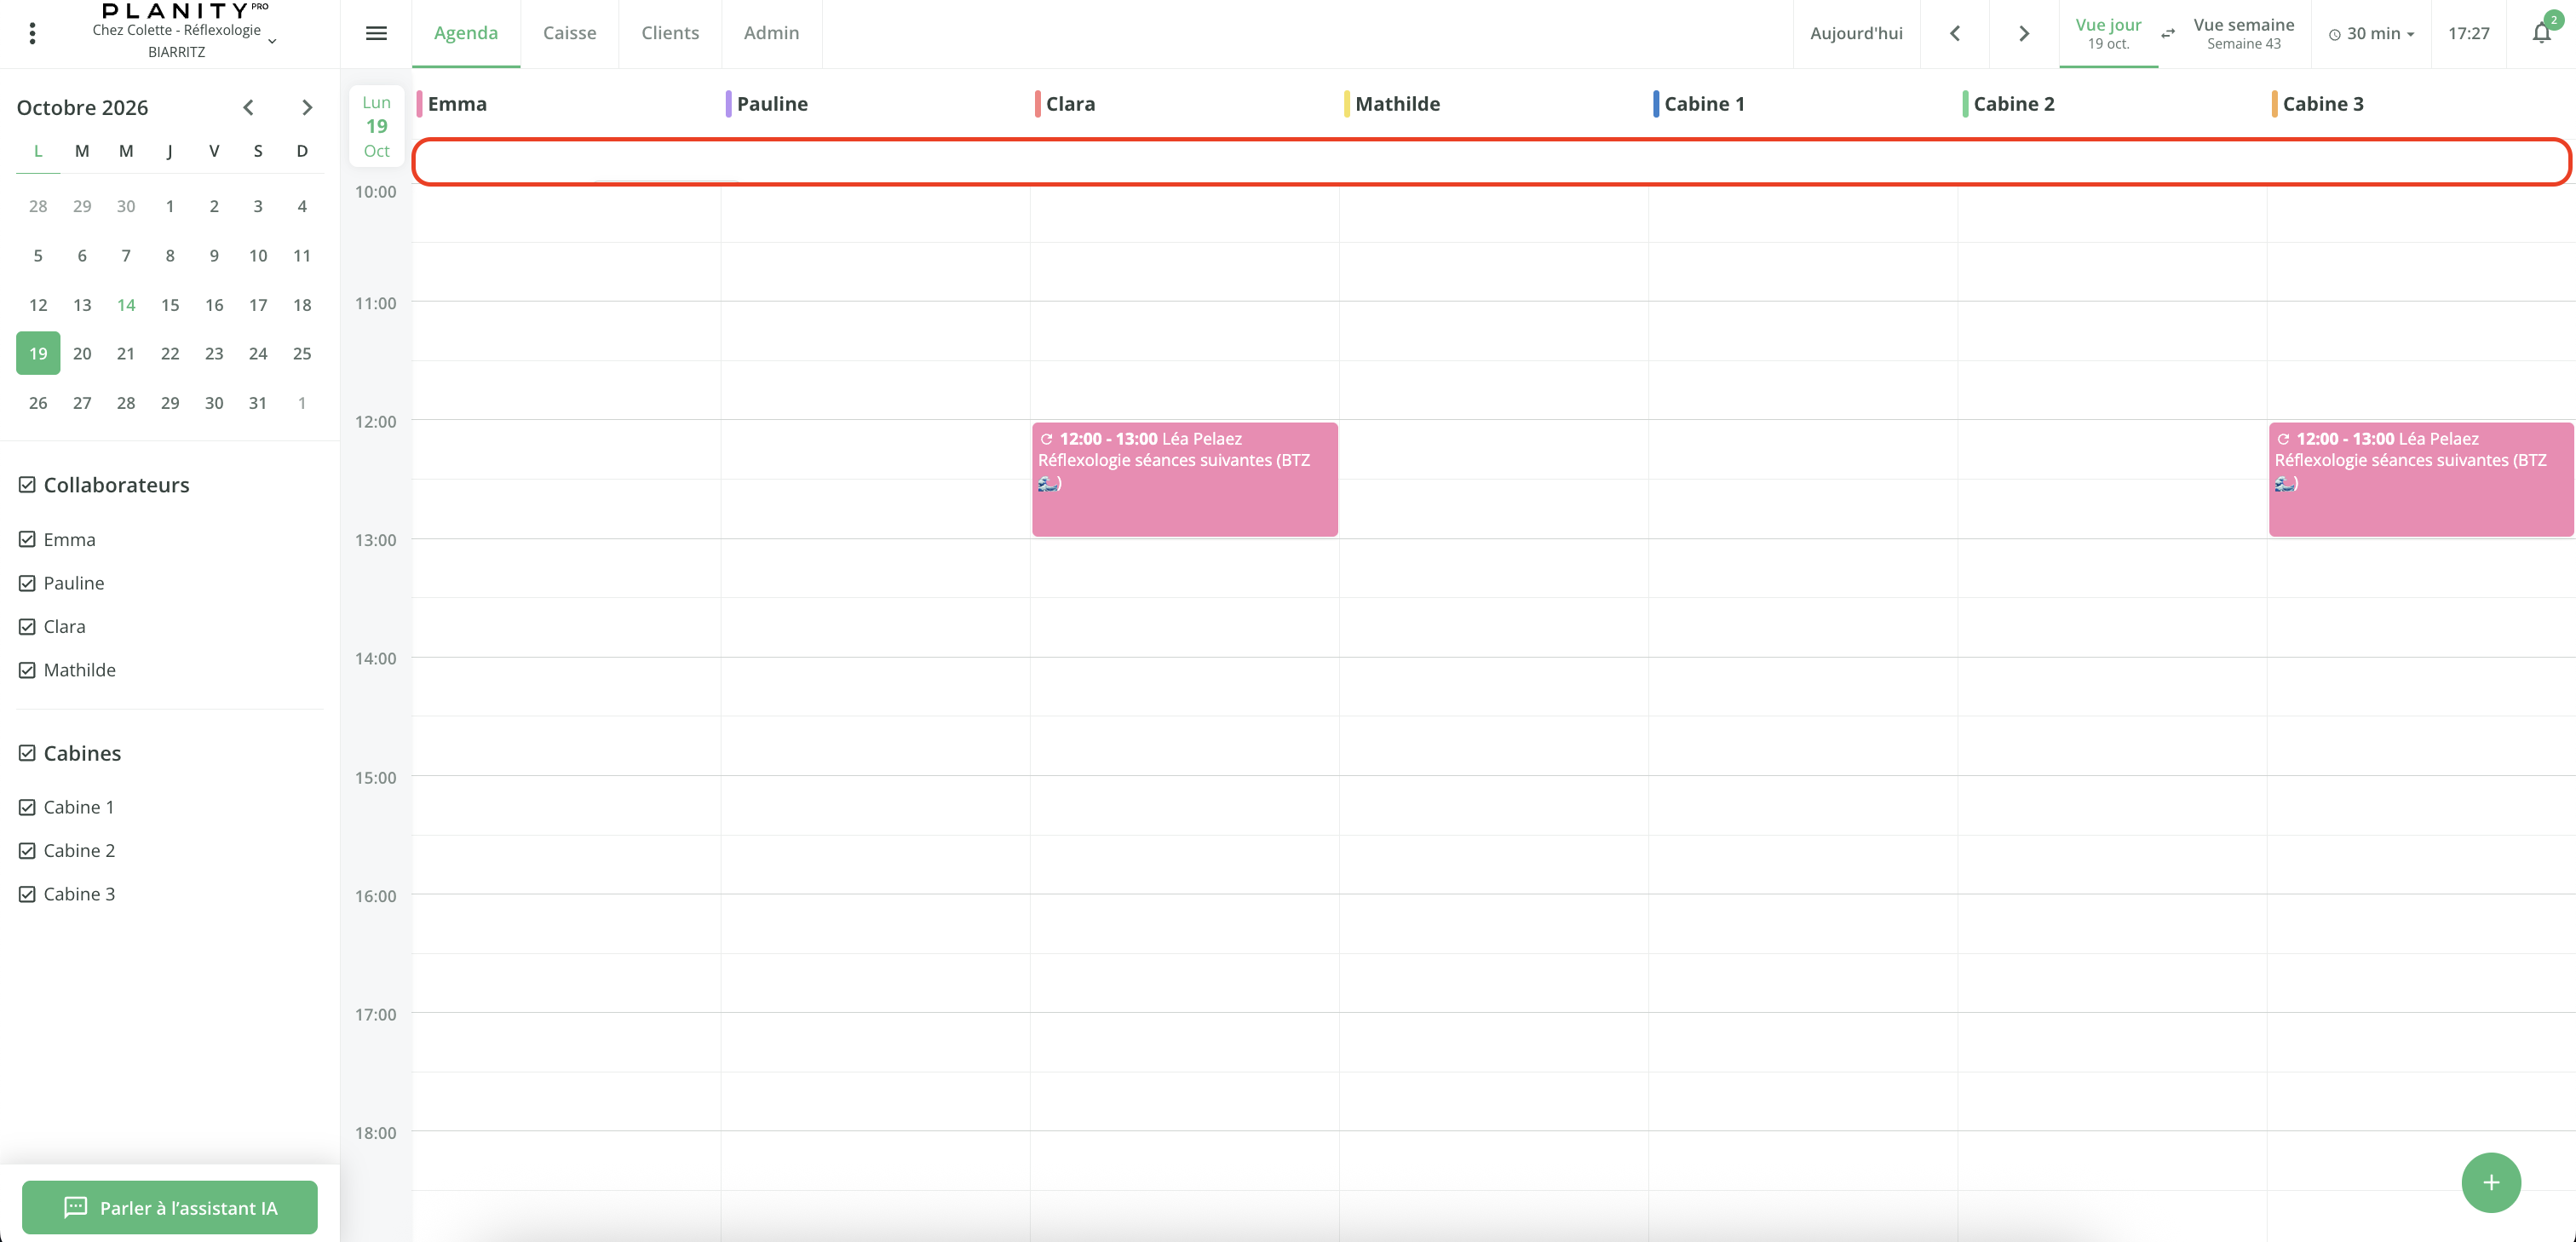
Task: Select October 31 in mini calendar
Action: point(258,403)
